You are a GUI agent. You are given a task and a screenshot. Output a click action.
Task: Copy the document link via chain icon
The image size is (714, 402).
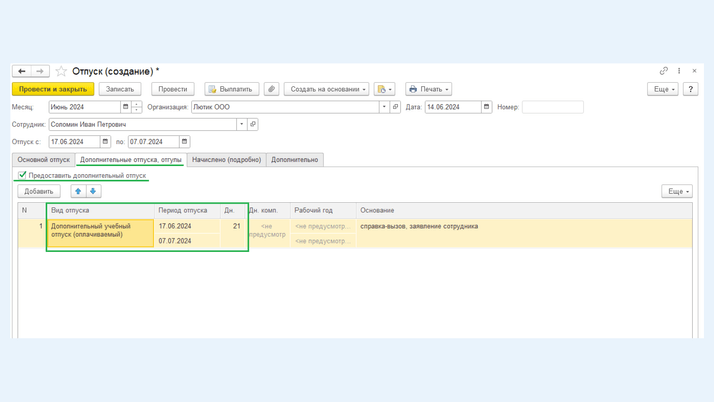(663, 71)
